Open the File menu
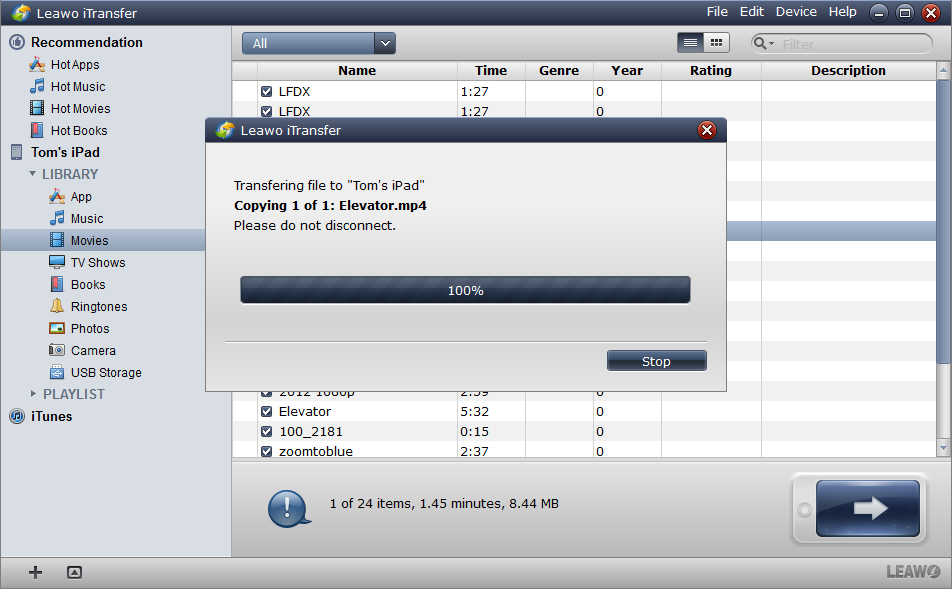 pos(717,12)
